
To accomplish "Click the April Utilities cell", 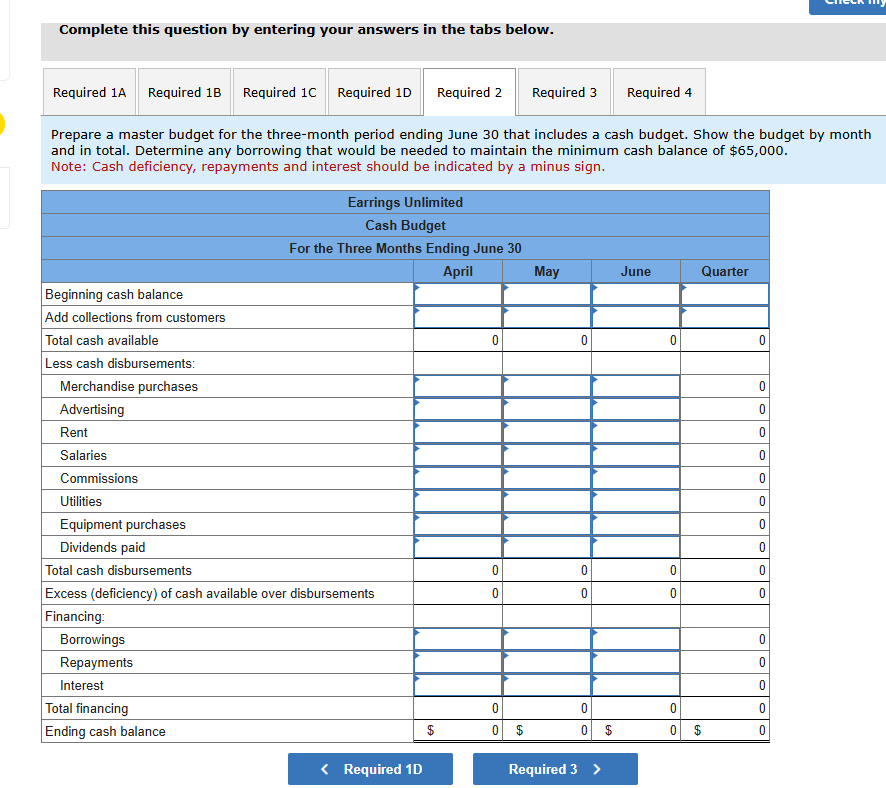I will click(x=458, y=502).
